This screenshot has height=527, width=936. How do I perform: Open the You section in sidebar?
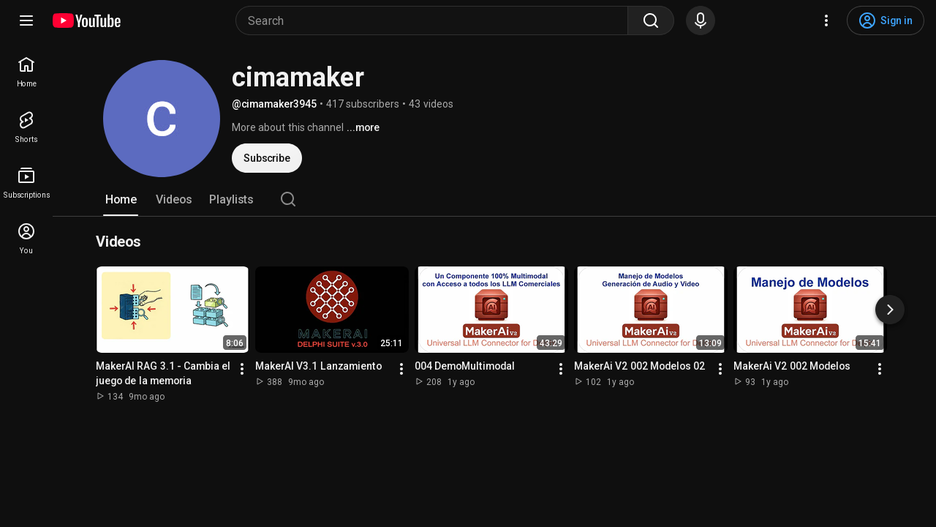(26, 238)
